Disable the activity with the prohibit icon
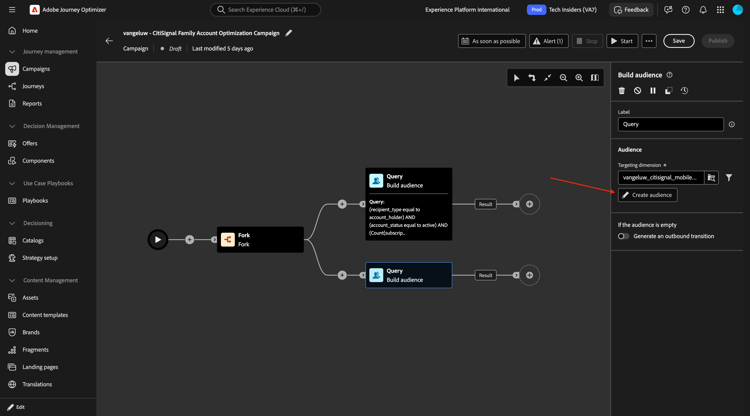 point(637,91)
